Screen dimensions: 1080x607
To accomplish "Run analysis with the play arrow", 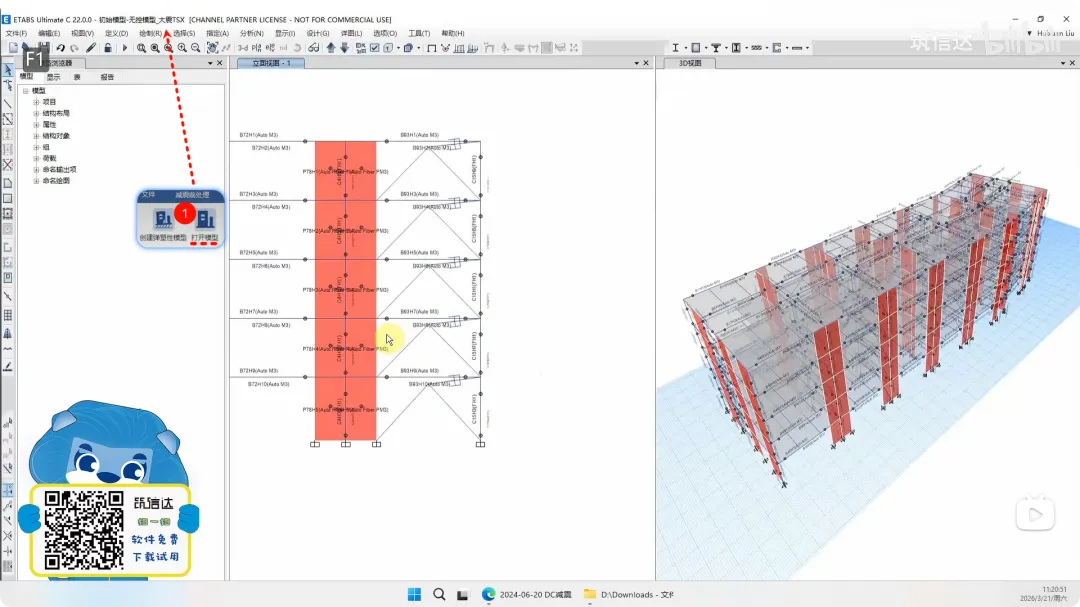I will click(x=125, y=48).
